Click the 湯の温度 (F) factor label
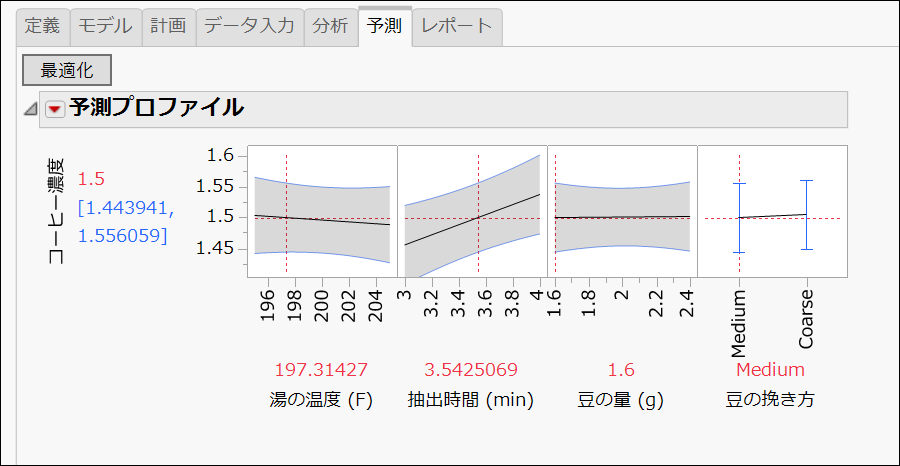The height and width of the screenshot is (466, 900). (x=321, y=400)
